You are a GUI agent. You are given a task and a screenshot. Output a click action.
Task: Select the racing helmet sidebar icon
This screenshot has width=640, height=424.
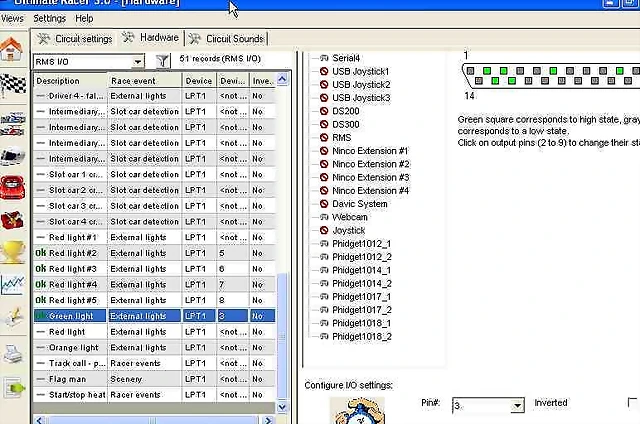[x=12, y=155]
